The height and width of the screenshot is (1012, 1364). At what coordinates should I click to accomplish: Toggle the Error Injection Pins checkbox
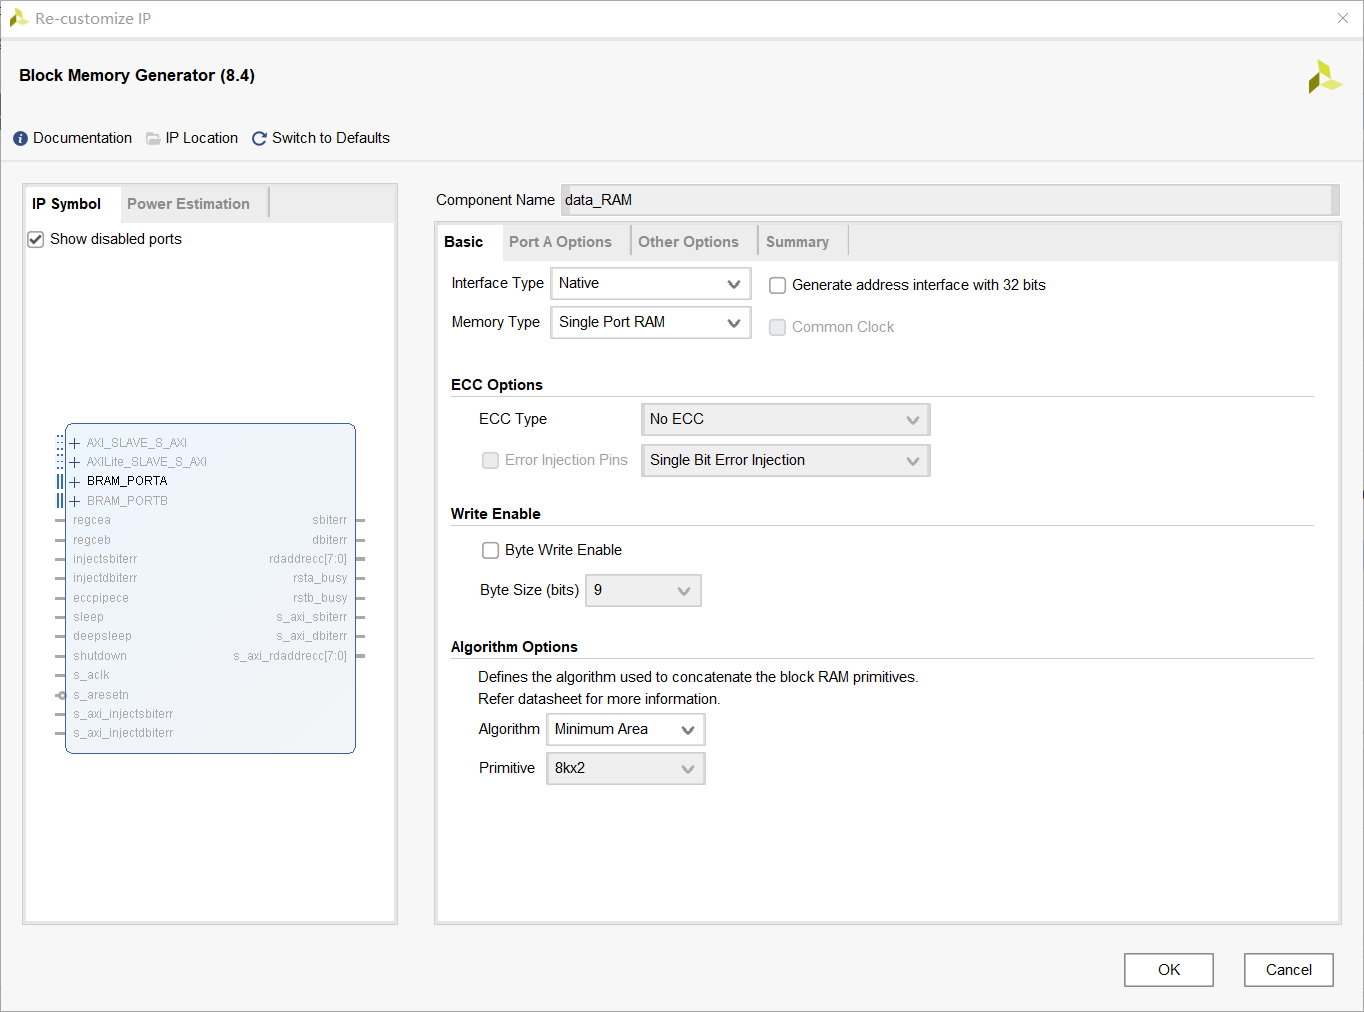click(490, 460)
